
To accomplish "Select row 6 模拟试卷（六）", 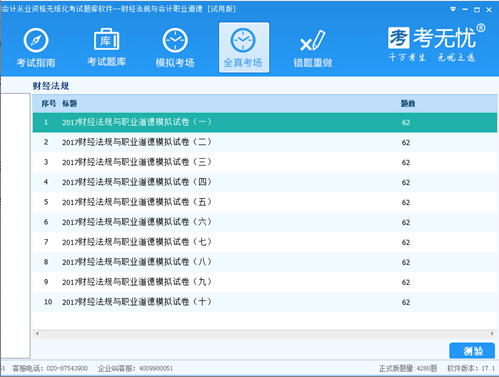I will coord(265,222).
